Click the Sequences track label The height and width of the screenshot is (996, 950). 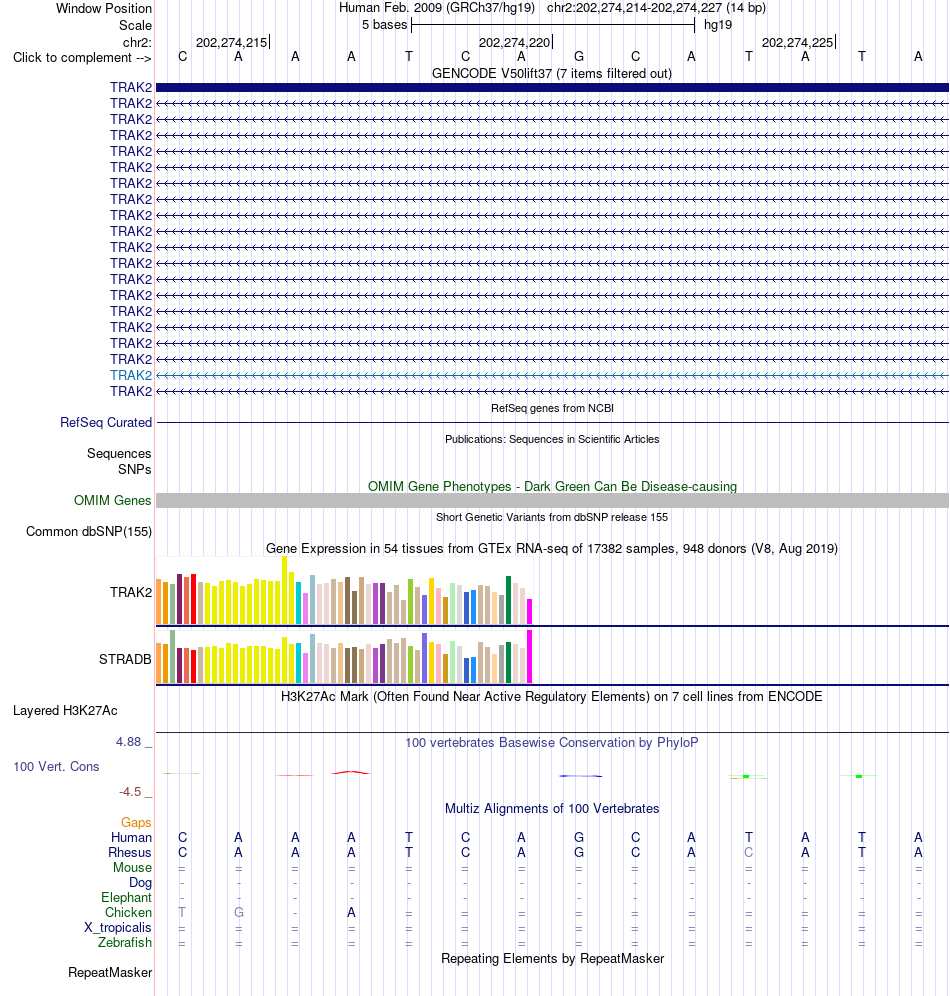coord(119,454)
